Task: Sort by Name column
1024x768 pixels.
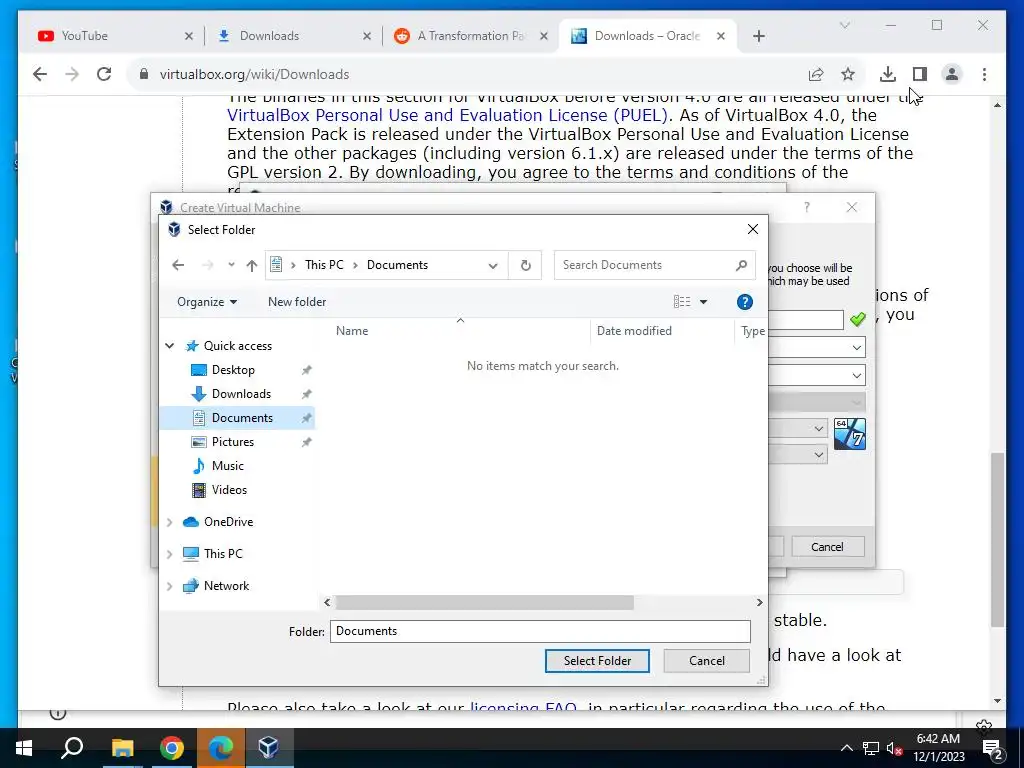Action: 352,331
